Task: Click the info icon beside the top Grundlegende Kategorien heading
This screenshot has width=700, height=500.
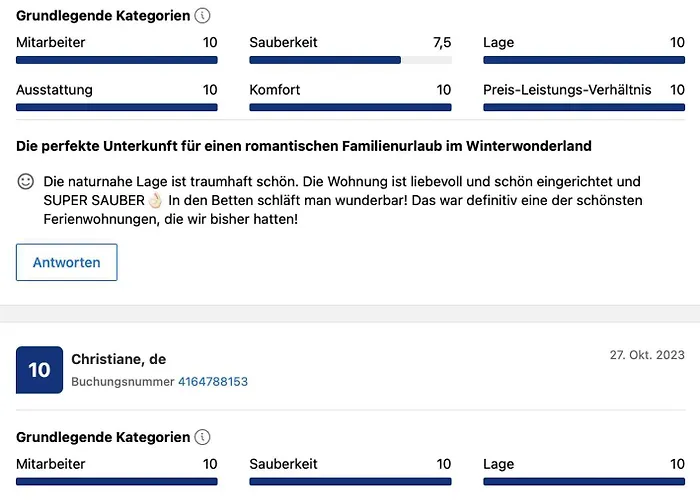Action: pyautogui.click(x=203, y=16)
